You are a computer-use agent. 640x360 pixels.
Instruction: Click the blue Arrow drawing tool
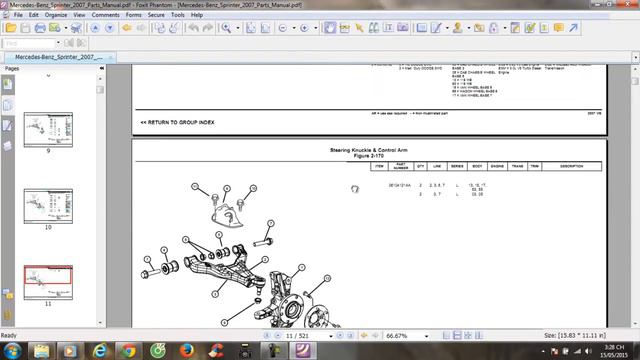[573, 28]
